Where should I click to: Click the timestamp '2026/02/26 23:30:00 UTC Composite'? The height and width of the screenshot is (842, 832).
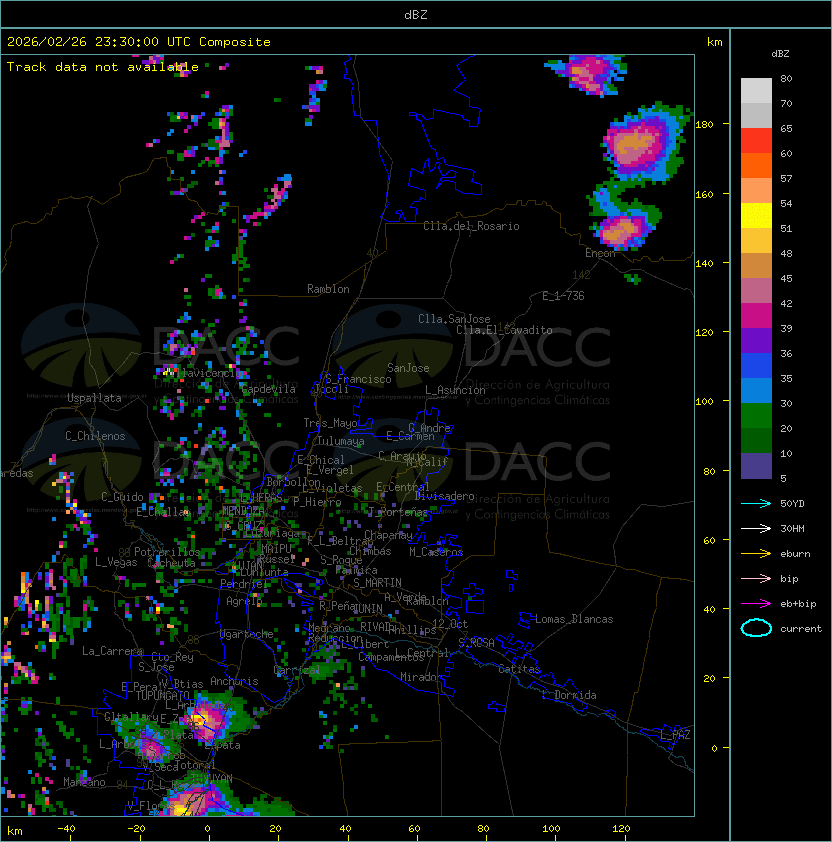tap(139, 42)
